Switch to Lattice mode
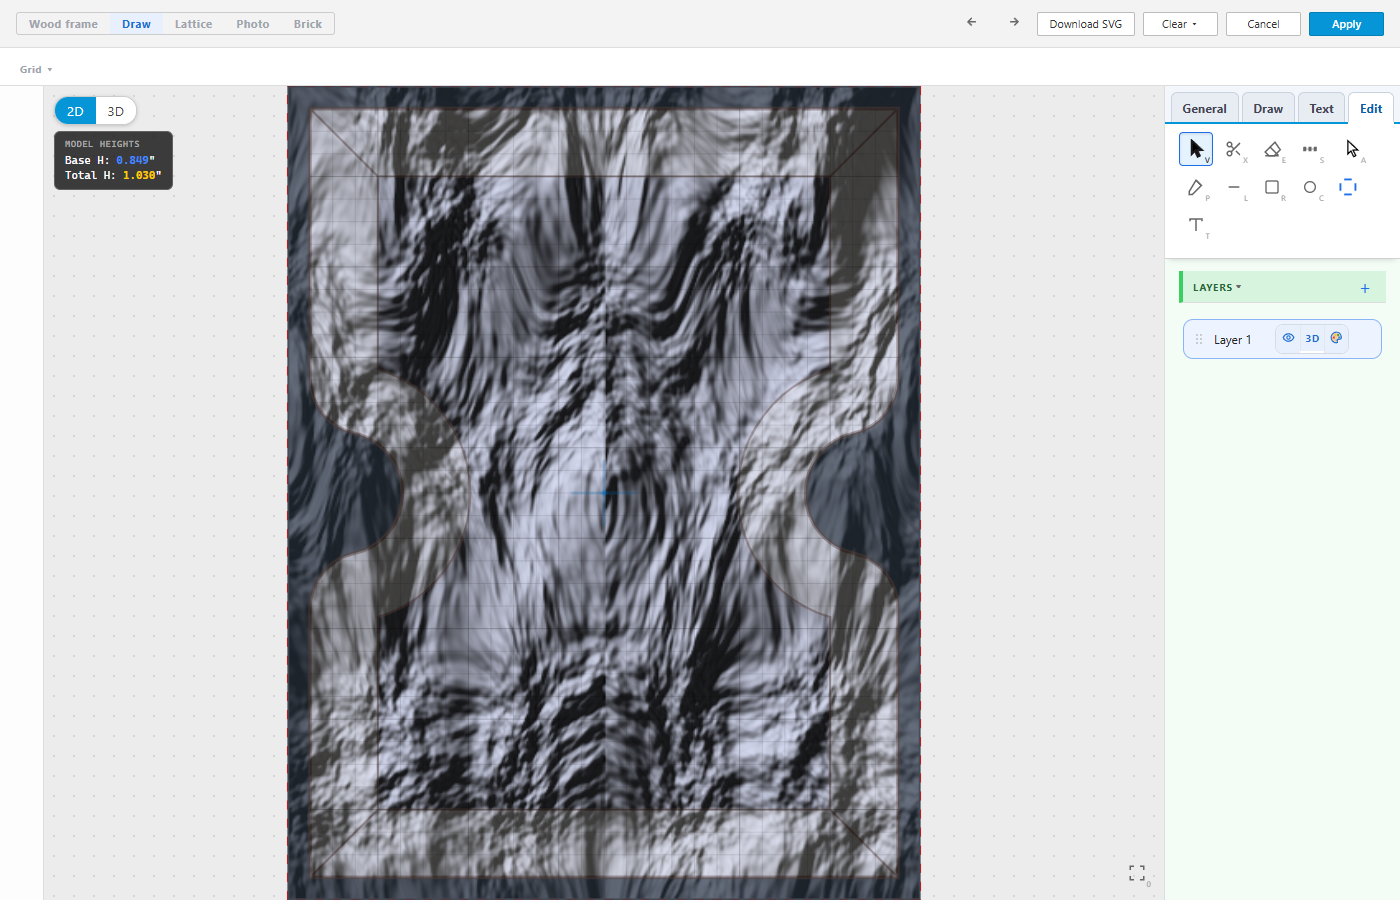Screen dimensions: 1400x900 pyautogui.click(x=193, y=24)
